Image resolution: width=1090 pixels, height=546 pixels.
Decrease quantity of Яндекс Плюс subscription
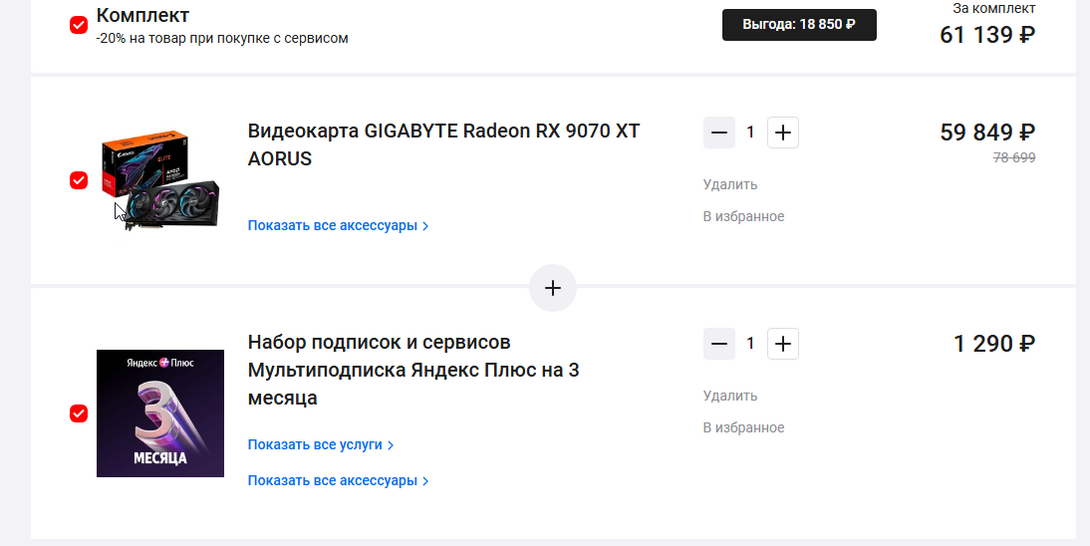(719, 344)
